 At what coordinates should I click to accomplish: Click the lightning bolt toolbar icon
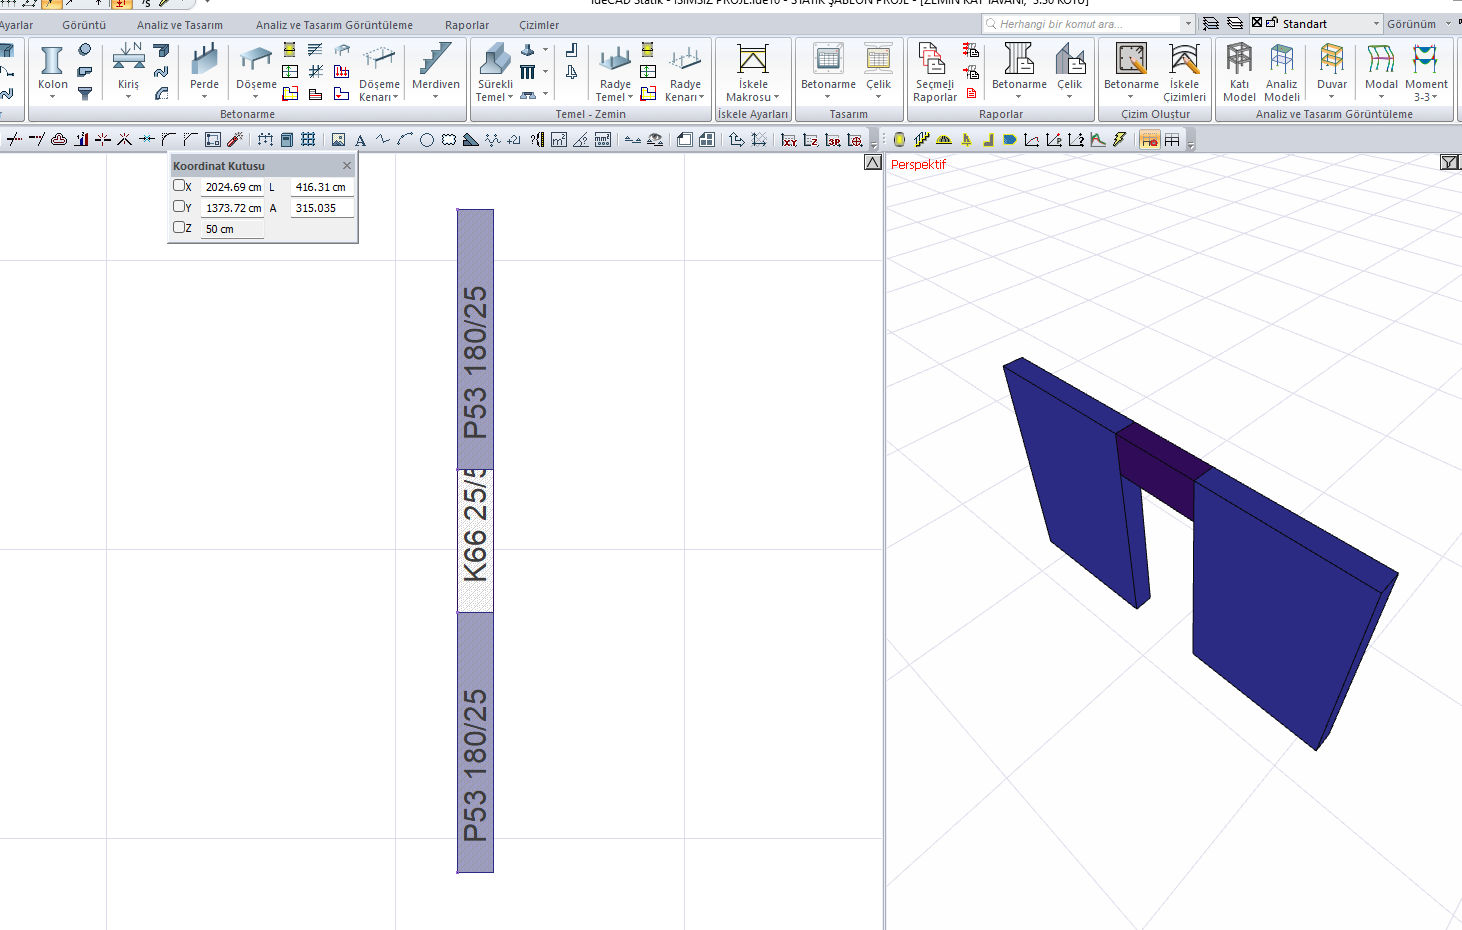1120,140
